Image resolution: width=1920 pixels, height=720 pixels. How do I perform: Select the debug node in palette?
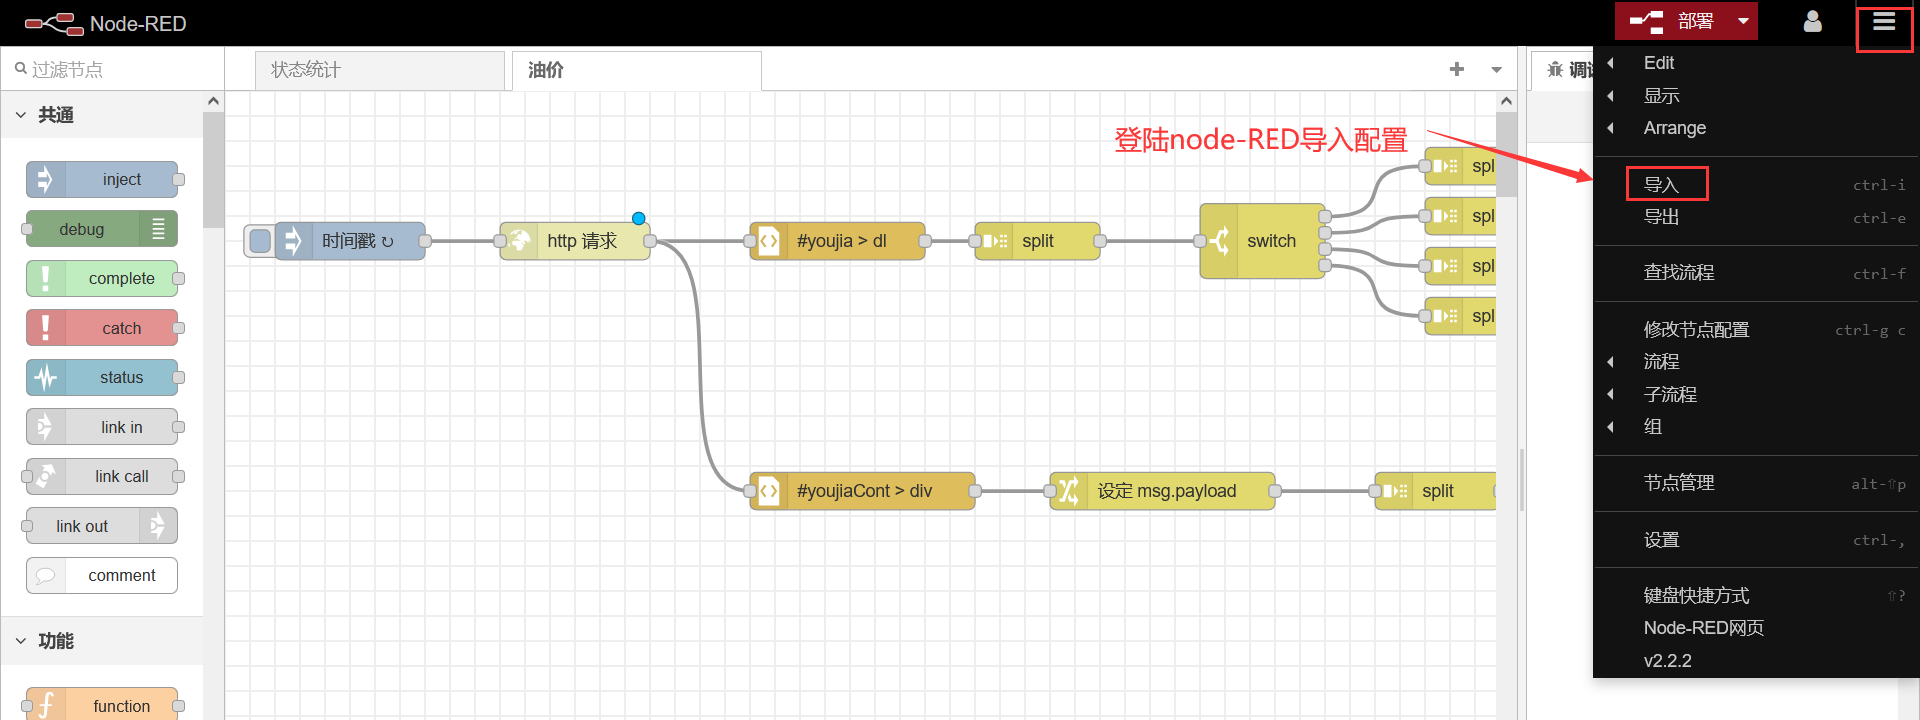click(x=101, y=229)
